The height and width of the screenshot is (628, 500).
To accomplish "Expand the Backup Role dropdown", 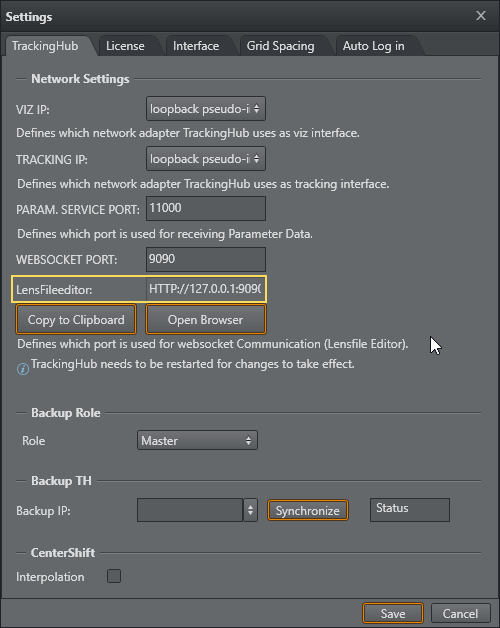I will click(197, 441).
